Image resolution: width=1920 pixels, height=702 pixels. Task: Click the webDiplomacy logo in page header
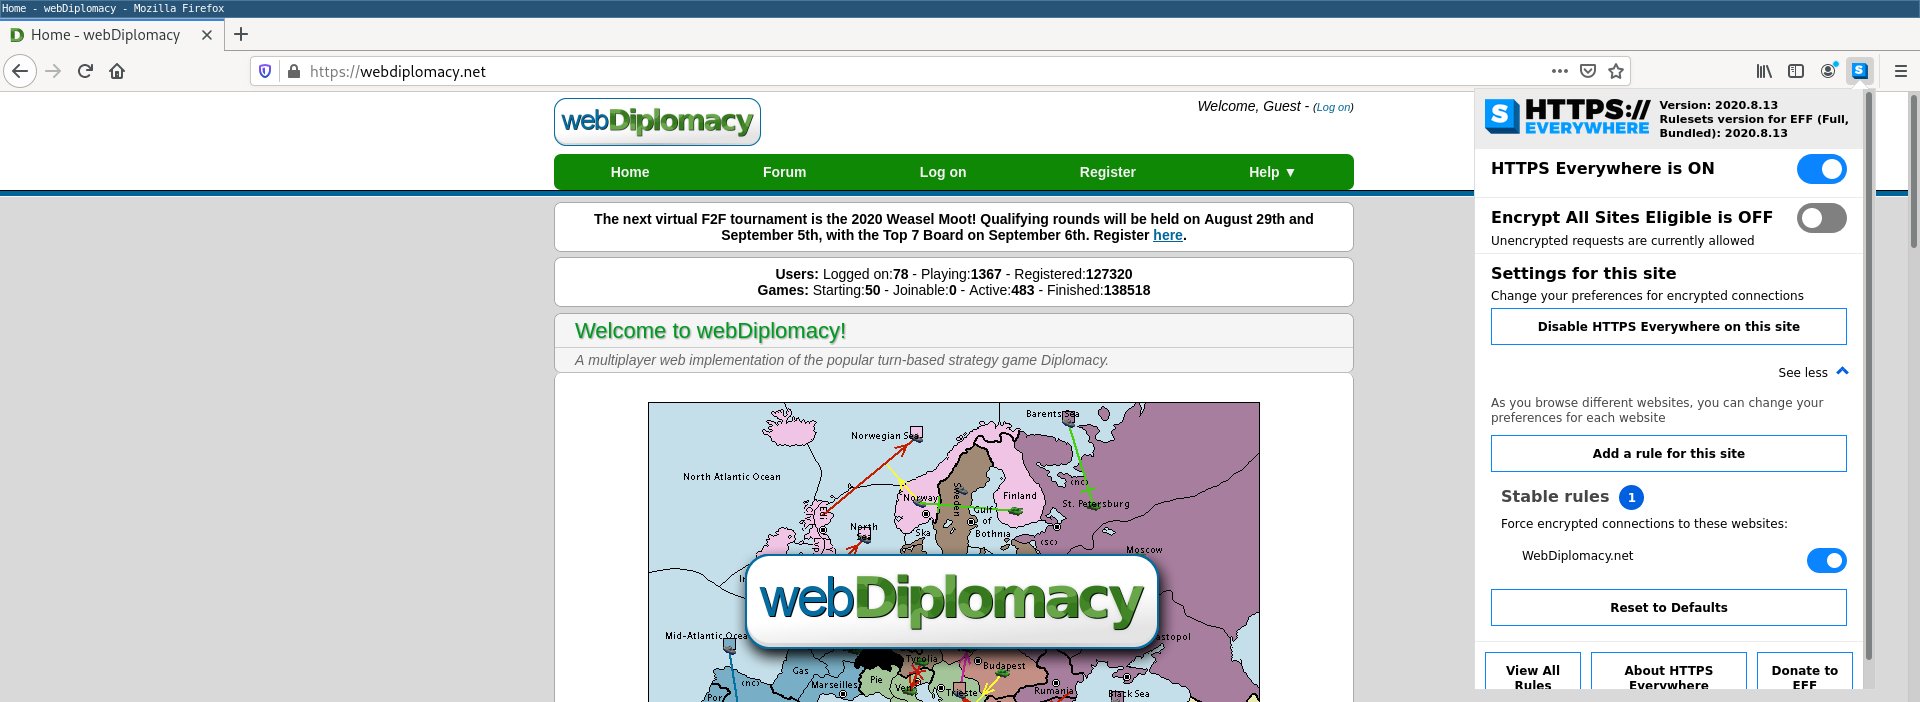pyautogui.click(x=657, y=122)
